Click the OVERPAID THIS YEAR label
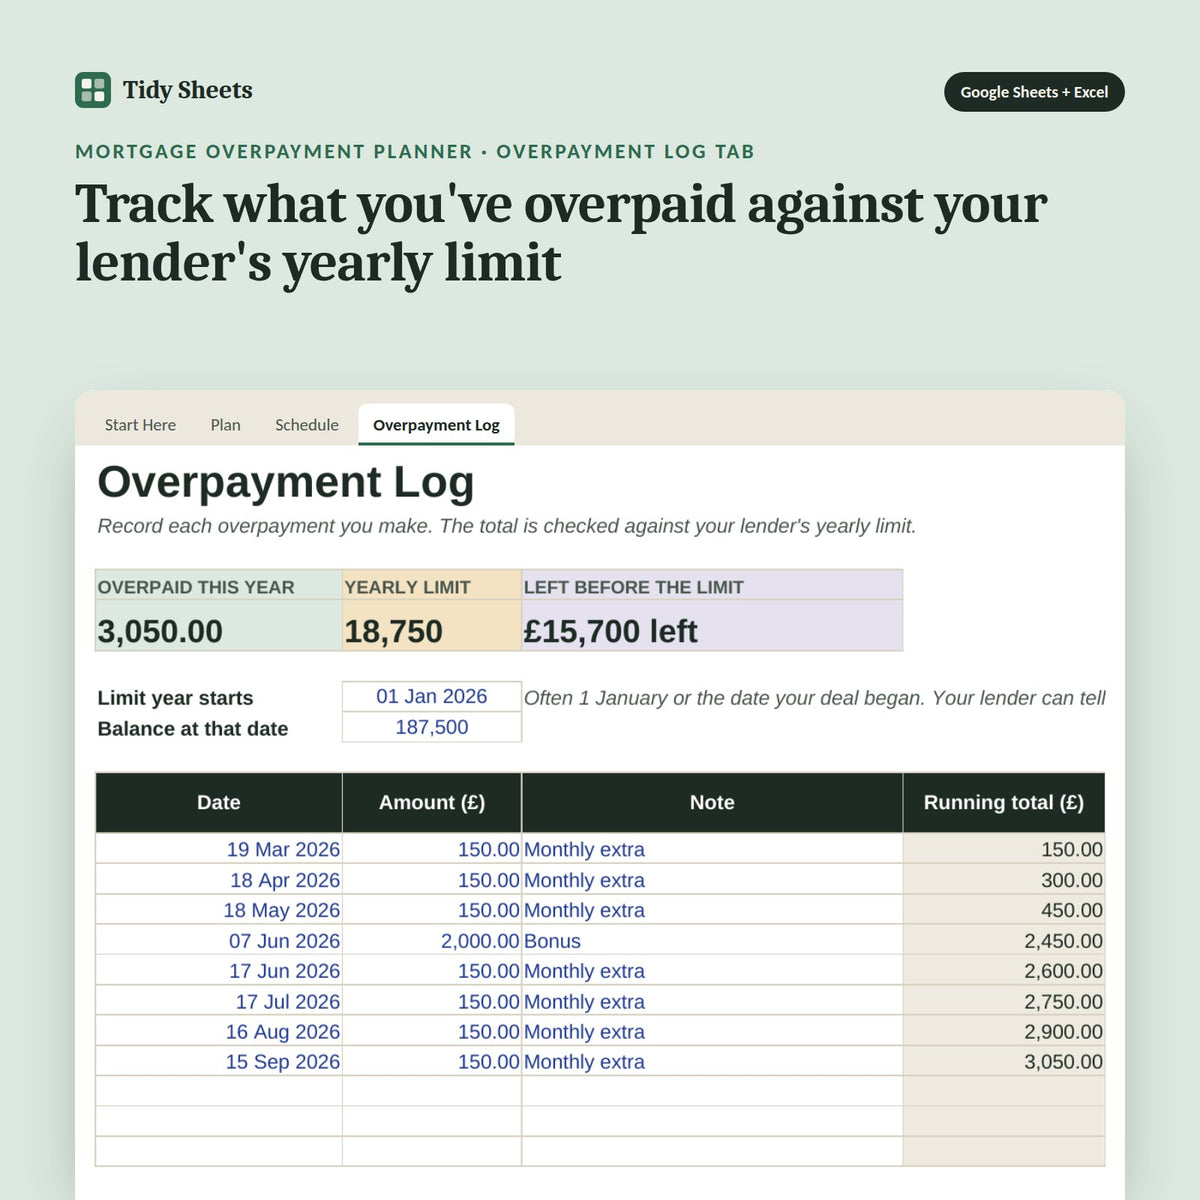1200x1200 pixels. pyautogui.click(x=219, y=587)
